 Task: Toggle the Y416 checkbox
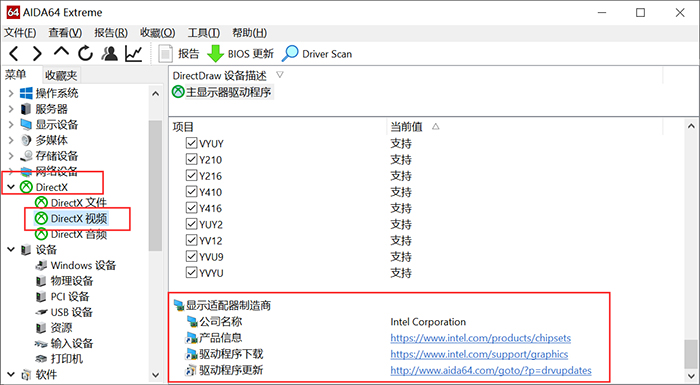(192, 208)
